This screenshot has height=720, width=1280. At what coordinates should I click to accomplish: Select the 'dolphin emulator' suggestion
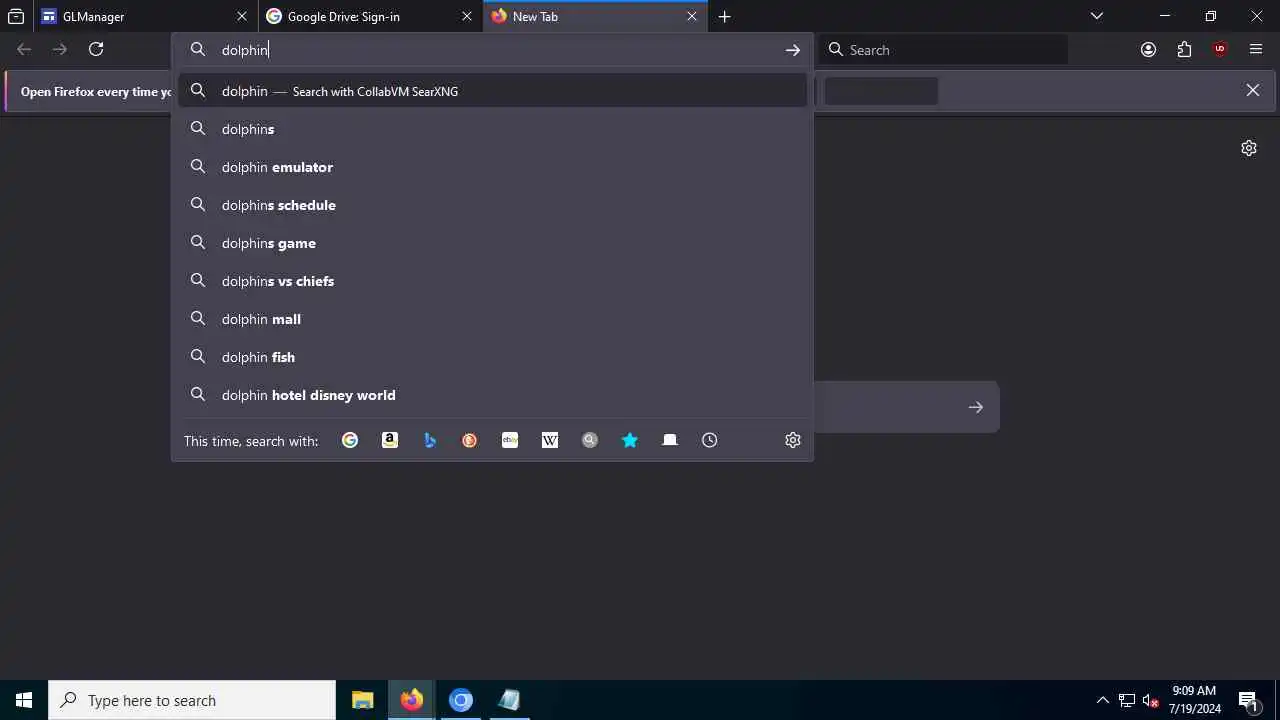click(x=493, y=167)
